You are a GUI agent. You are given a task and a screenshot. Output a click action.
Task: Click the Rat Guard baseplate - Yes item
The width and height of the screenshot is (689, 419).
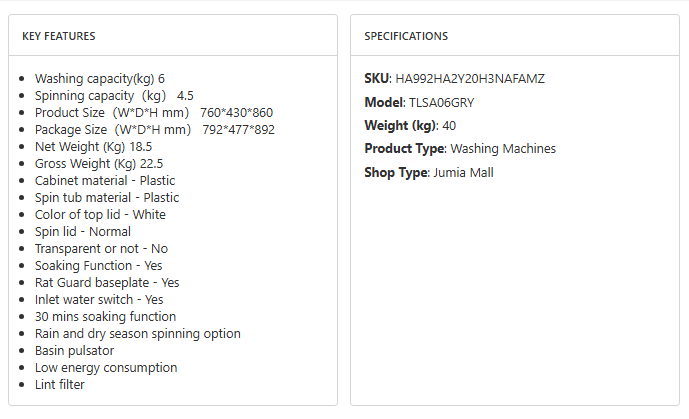107,282
